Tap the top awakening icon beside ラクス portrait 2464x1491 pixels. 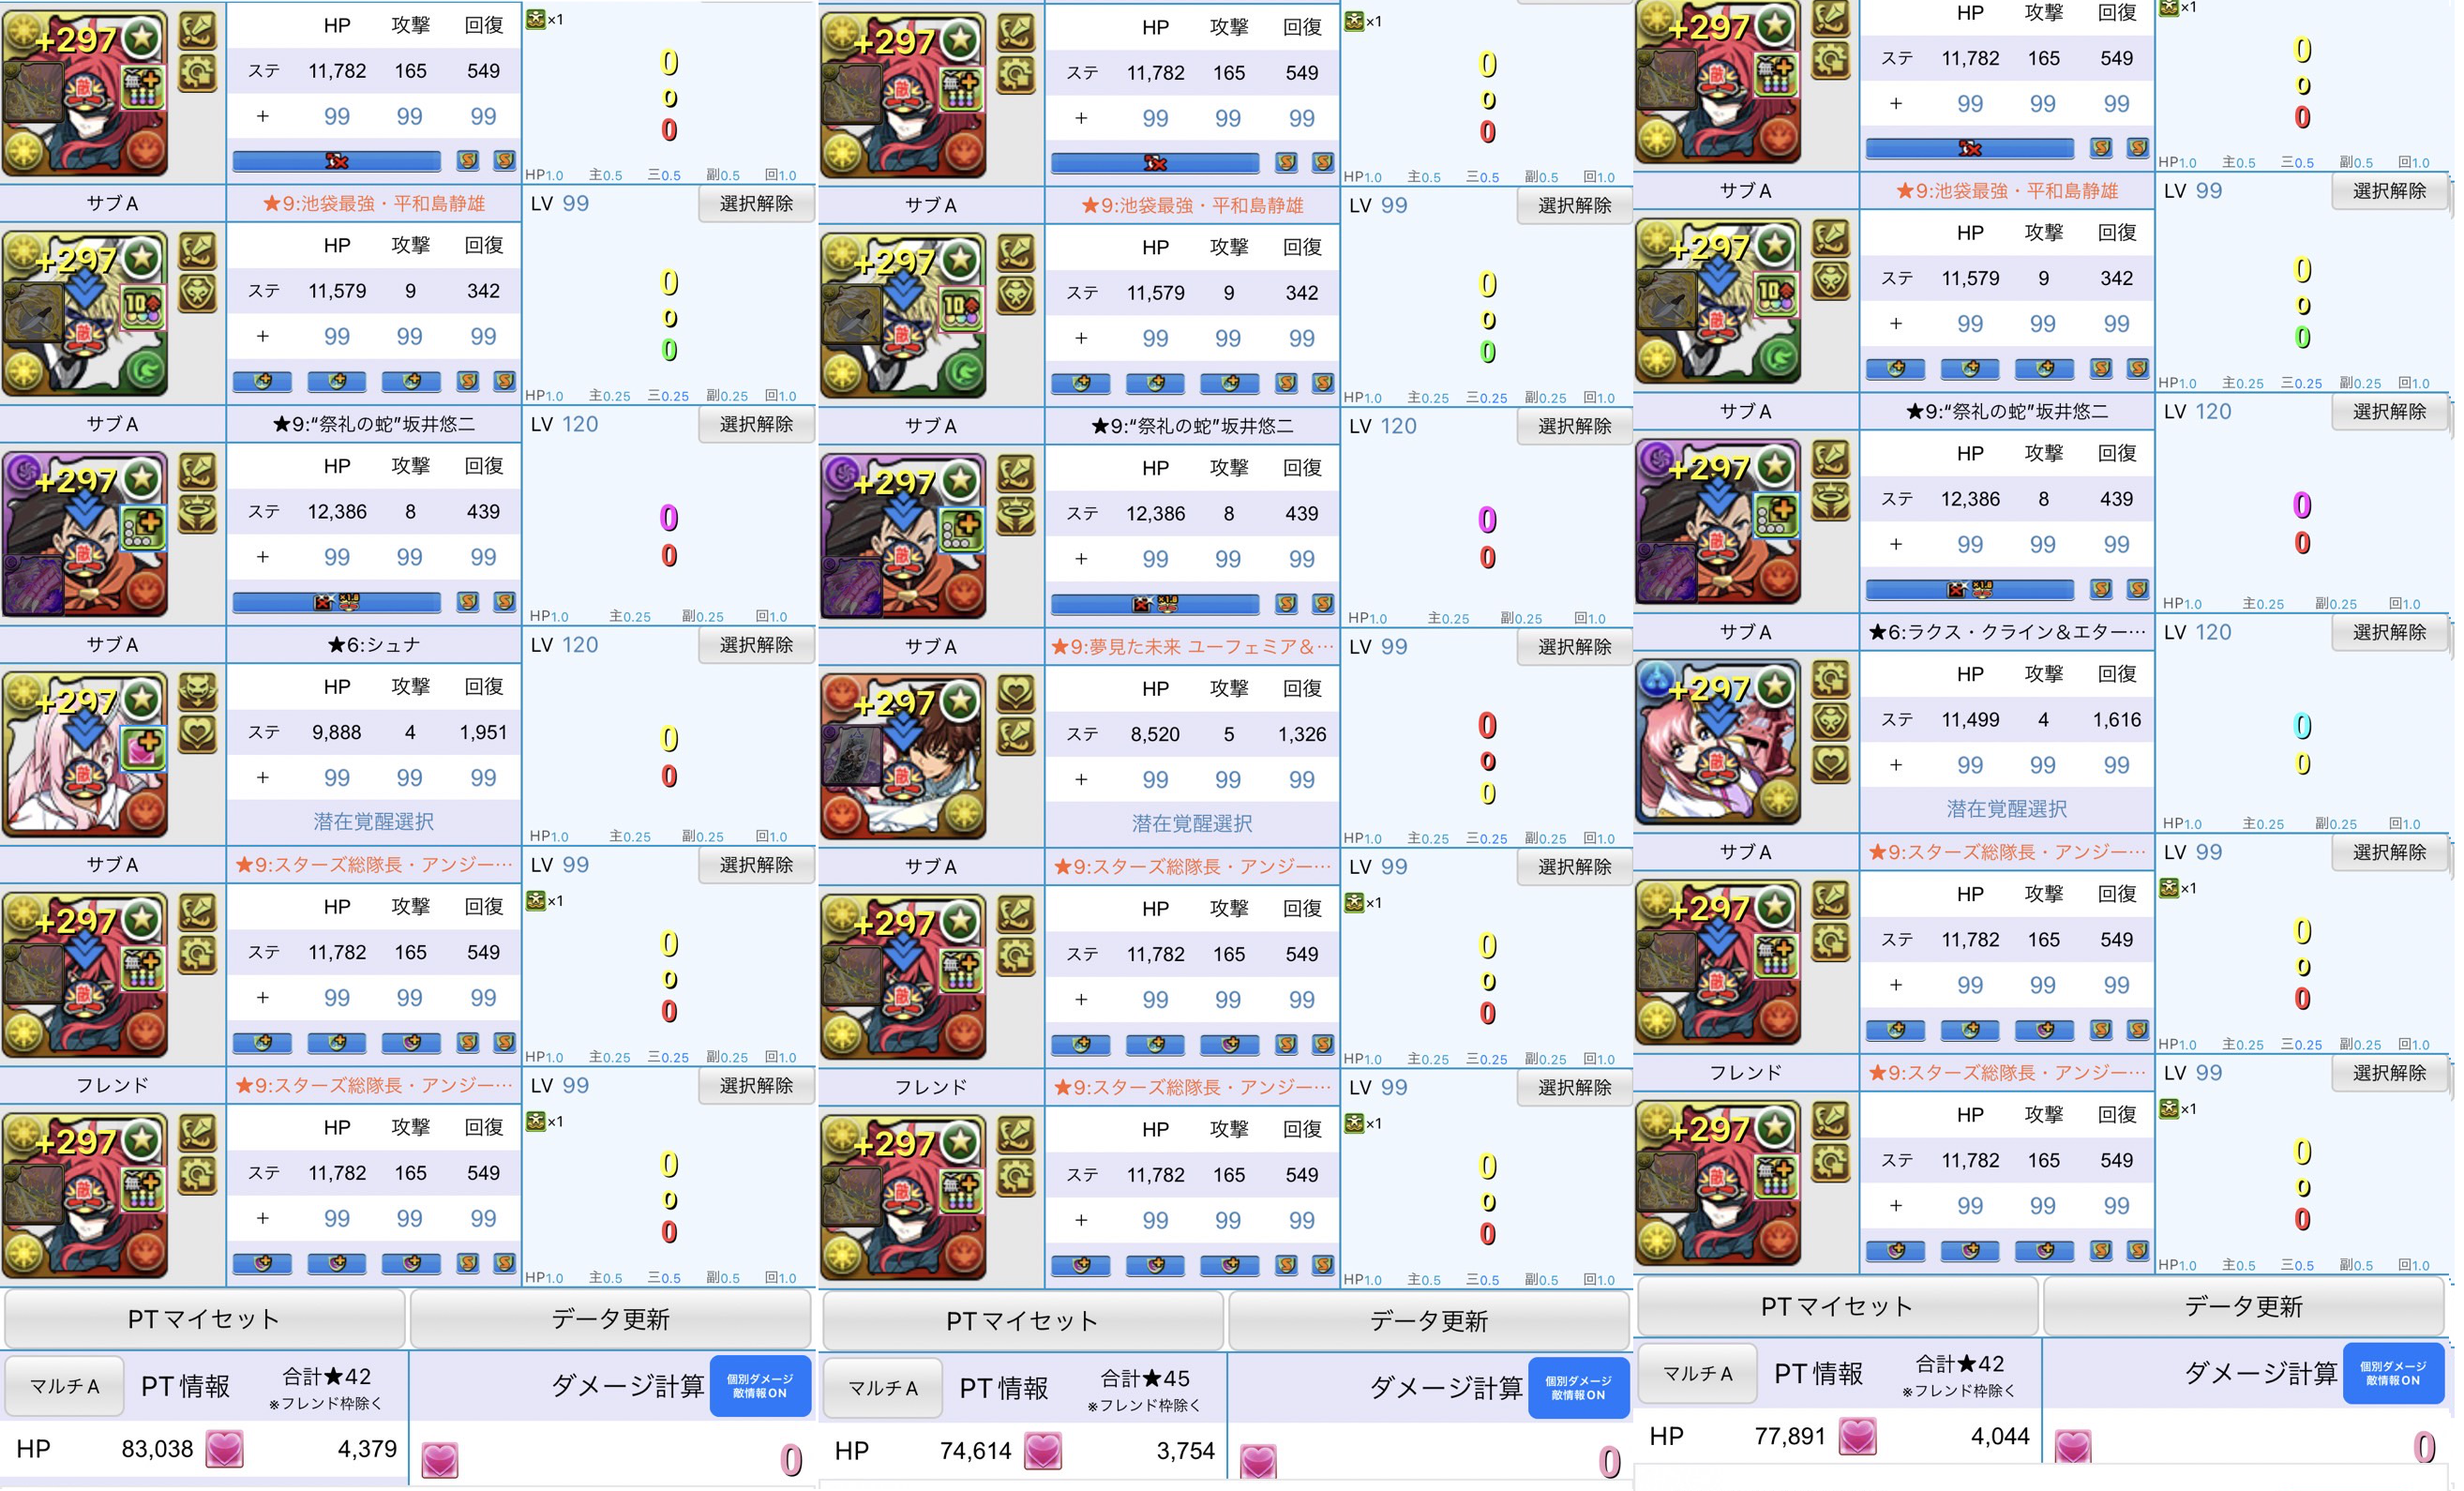point(1830,679)
